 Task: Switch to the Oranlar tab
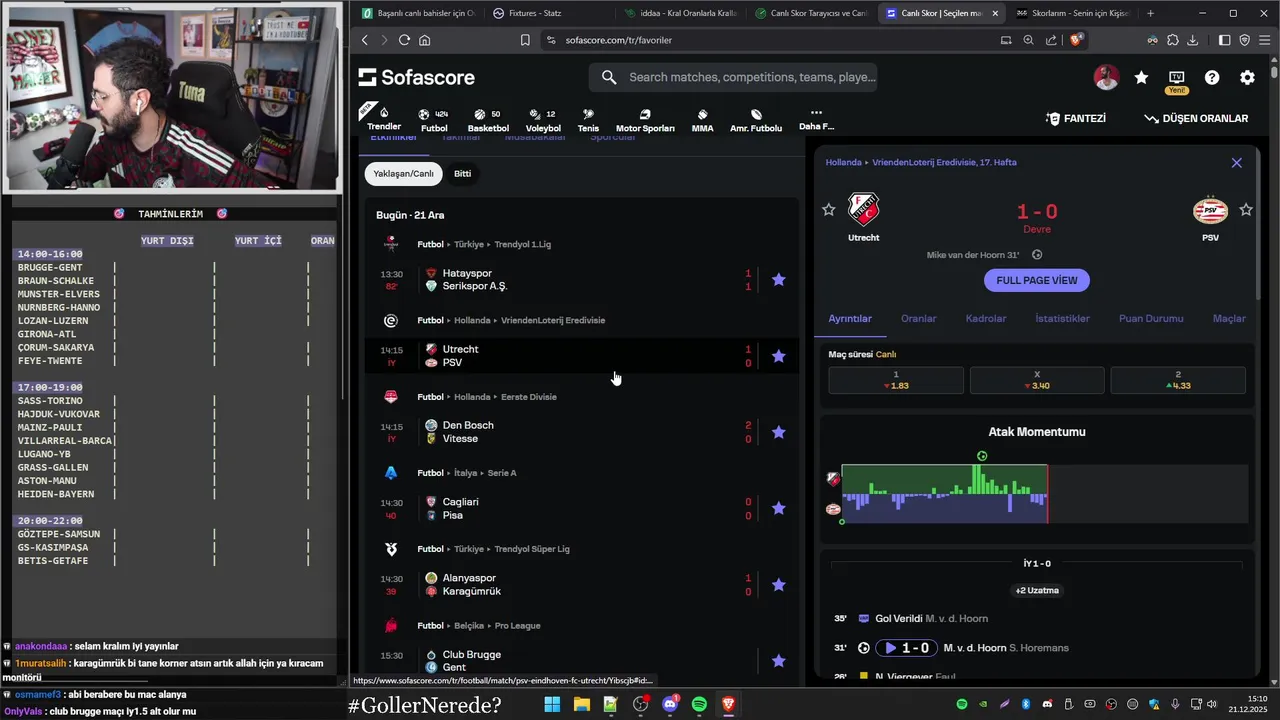[x=919, y=318]
